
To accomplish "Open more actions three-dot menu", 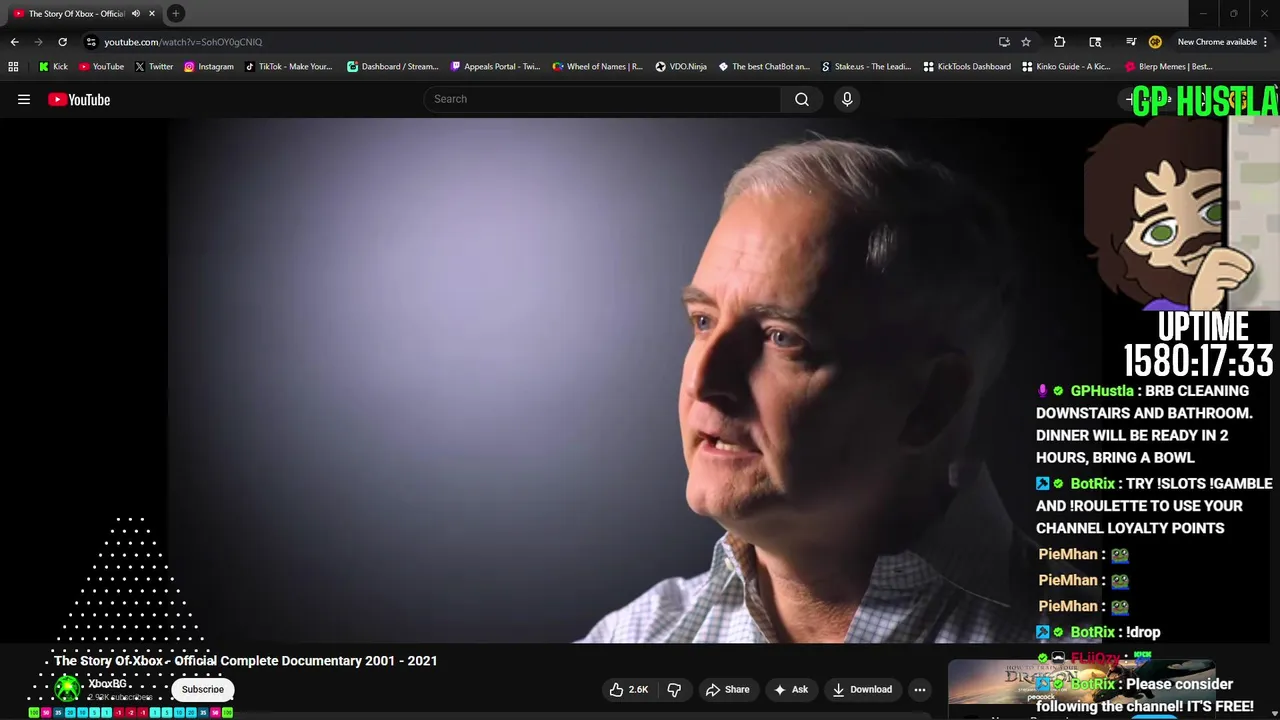I will [920, 689].
